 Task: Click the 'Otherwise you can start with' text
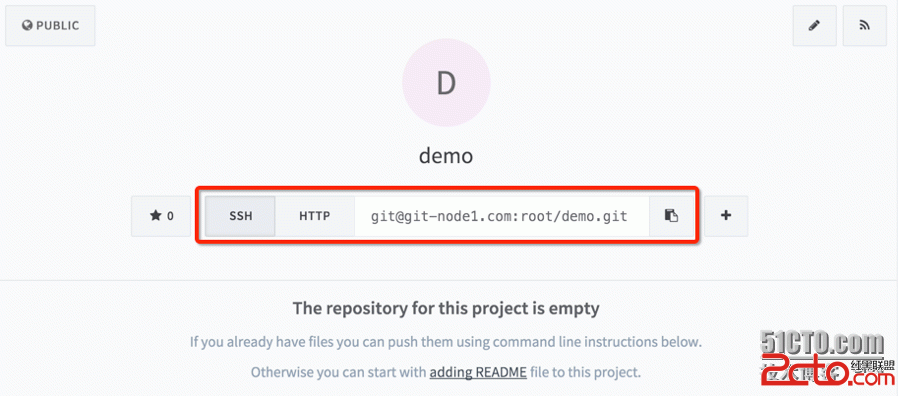339,373
